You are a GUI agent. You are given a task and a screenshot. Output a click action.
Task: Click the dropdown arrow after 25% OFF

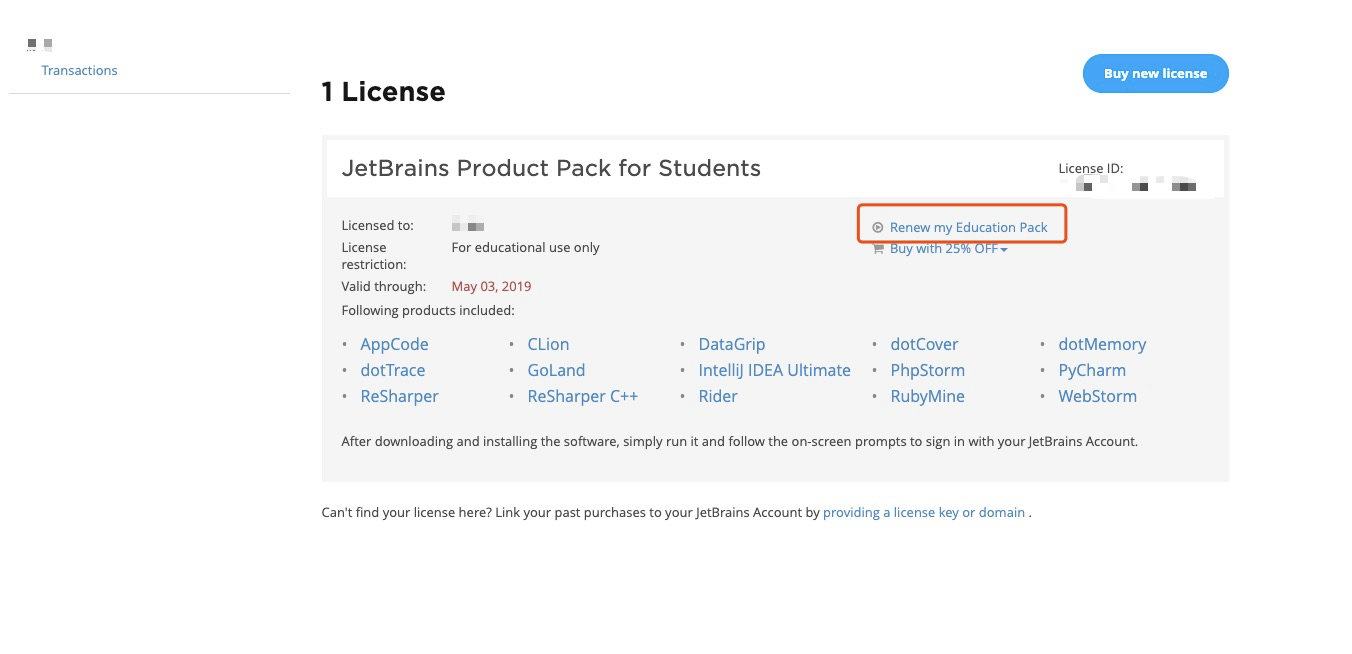click(1005, 248)
